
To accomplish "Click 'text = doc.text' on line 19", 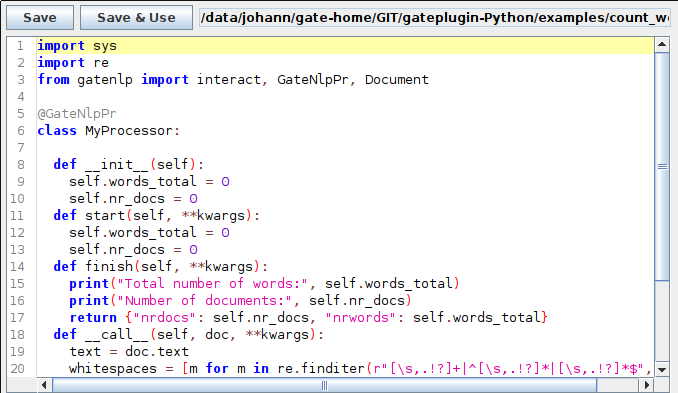I will 129,351.
